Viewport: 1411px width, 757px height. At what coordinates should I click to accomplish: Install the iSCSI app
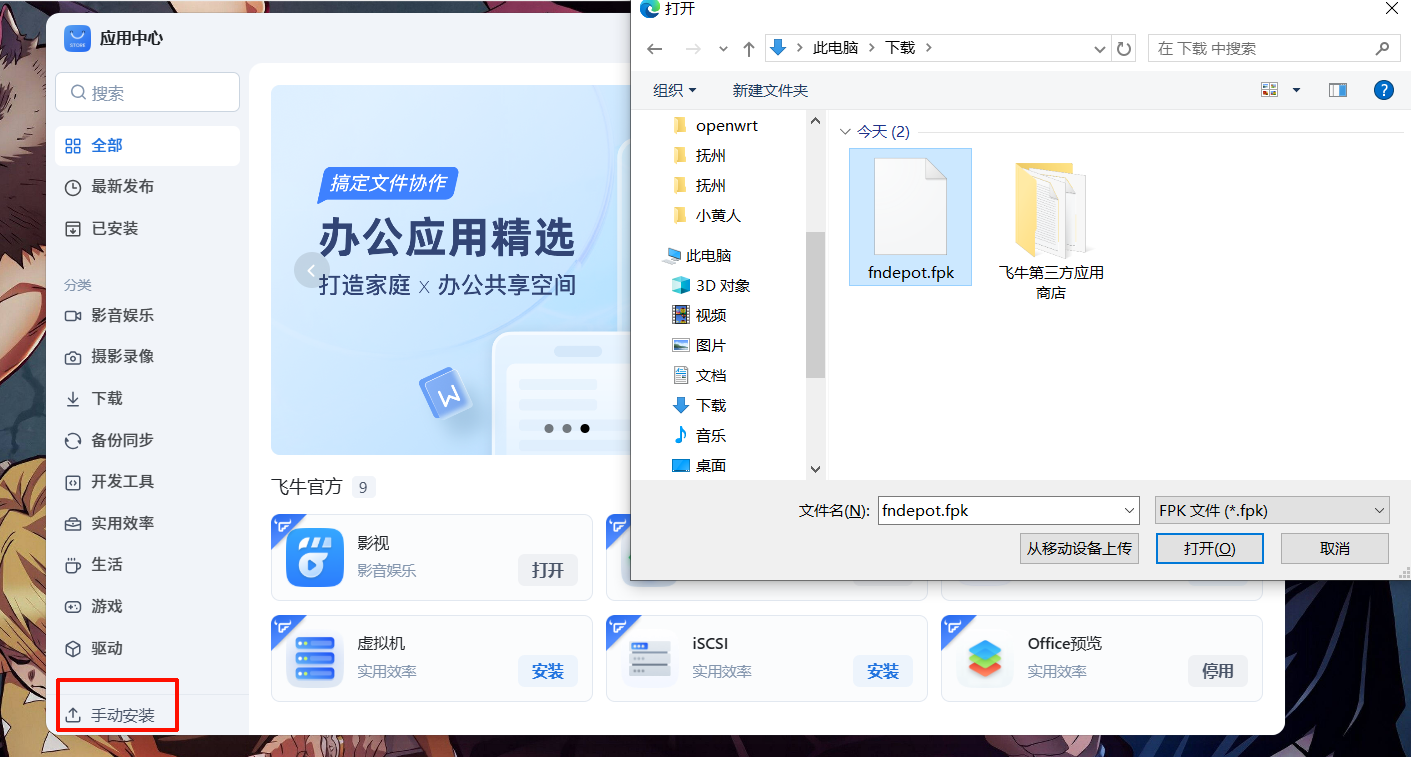click(883, 671)
